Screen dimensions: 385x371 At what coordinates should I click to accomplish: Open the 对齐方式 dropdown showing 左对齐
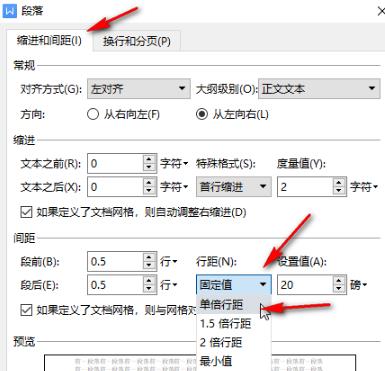tap(139, 89)
